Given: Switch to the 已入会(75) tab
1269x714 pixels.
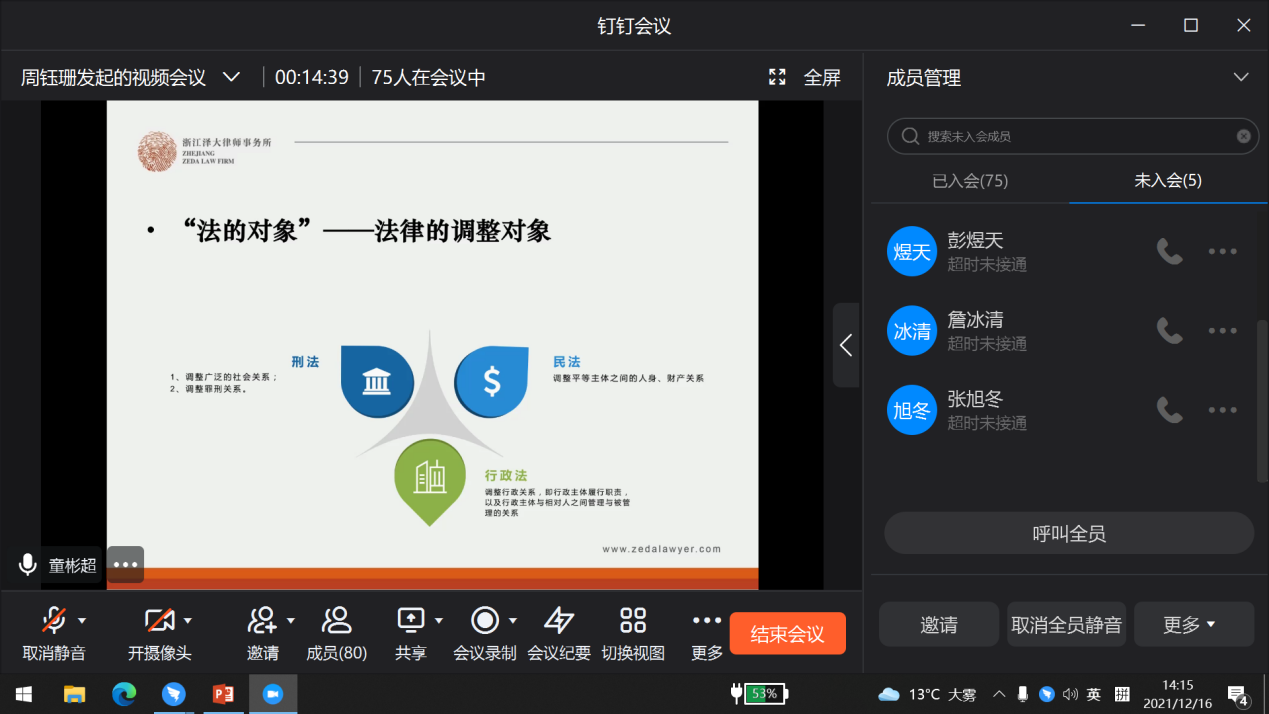Looking at the screenshot, I should pyautogui.click(x=969, y=181).
